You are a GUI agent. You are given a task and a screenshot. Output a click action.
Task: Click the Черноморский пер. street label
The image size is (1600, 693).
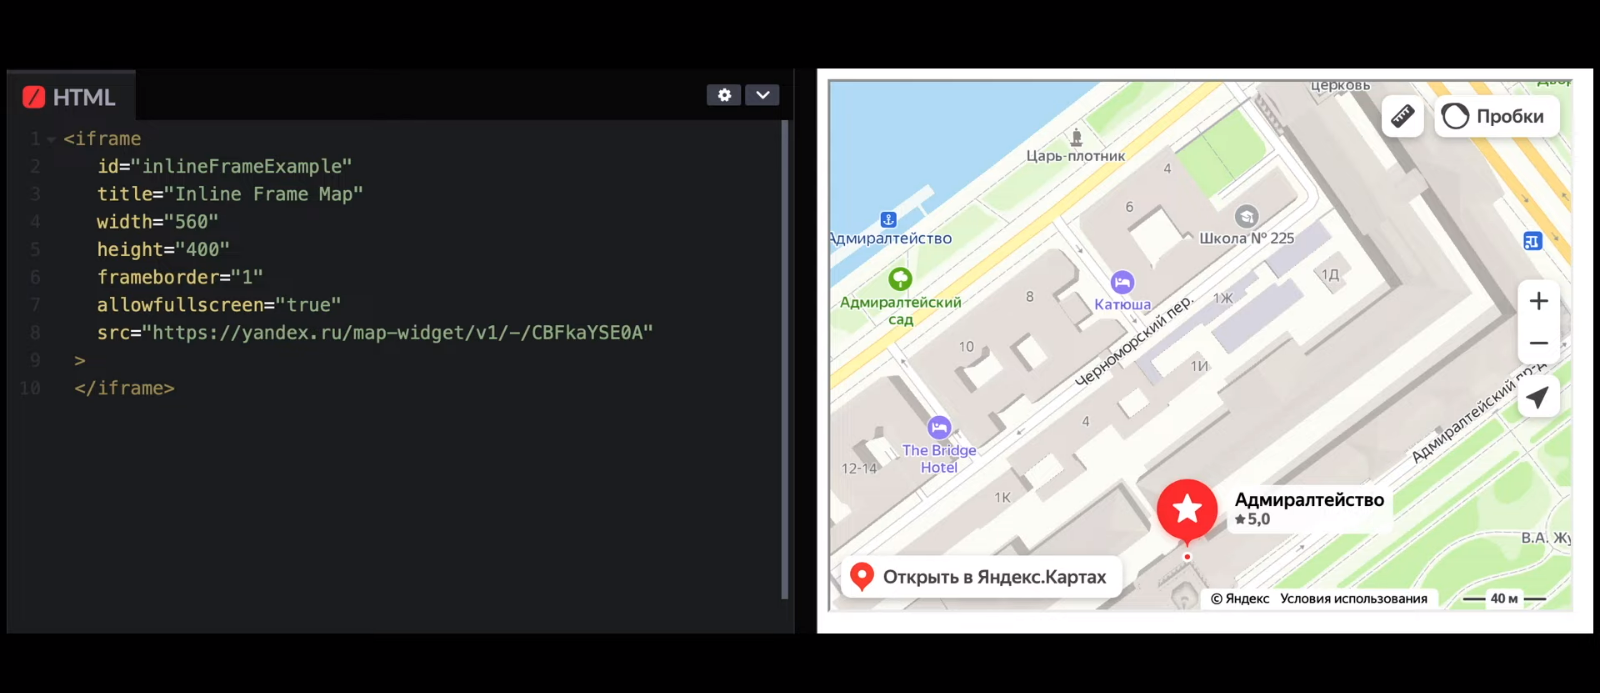[x=1134, y=342]
